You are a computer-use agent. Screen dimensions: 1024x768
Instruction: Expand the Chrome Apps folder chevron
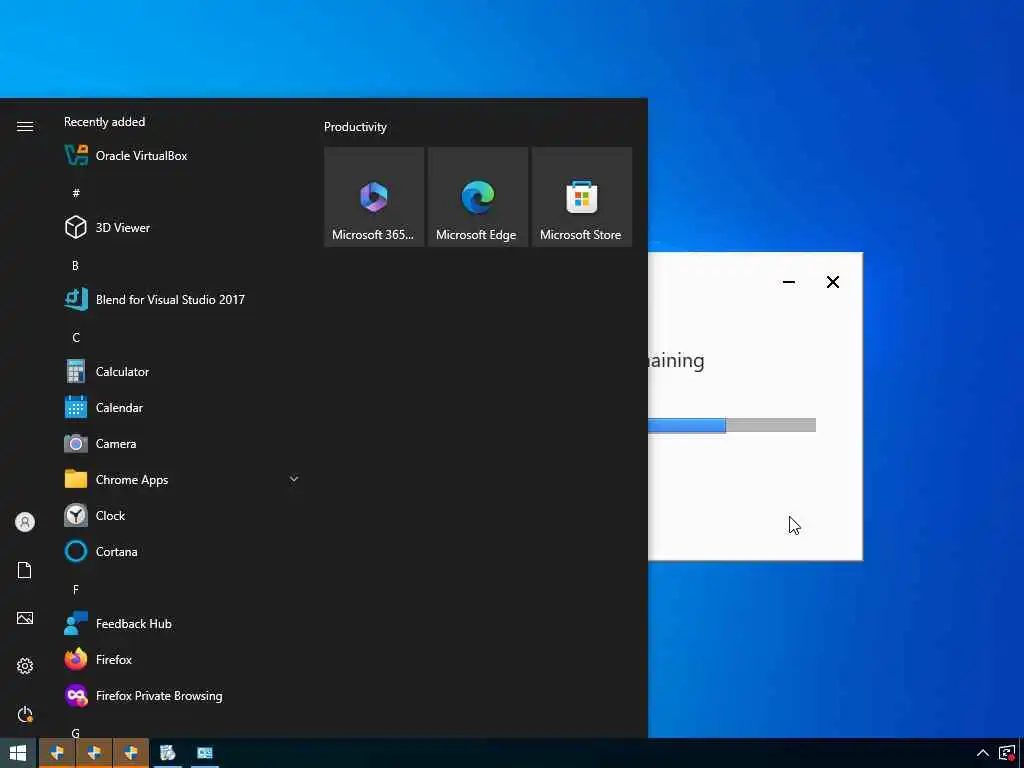tap(294, 479)
